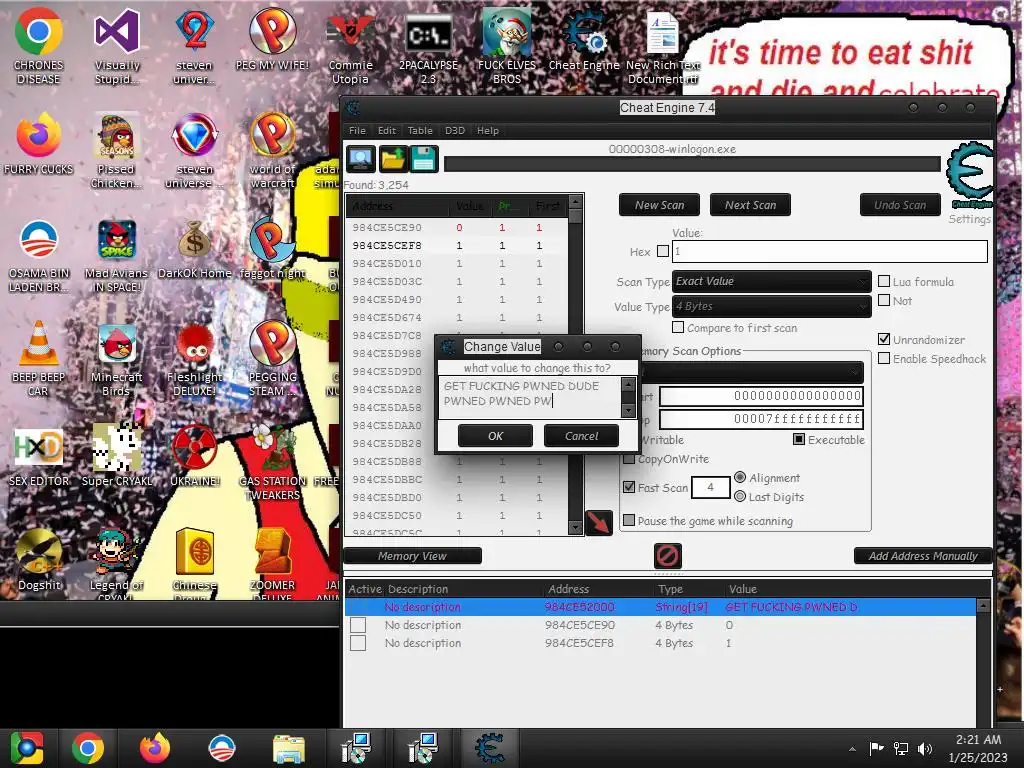Viewport: 1024px width, 768px height.
Task: Show hidden tray icons arrow
Action: 852,749
